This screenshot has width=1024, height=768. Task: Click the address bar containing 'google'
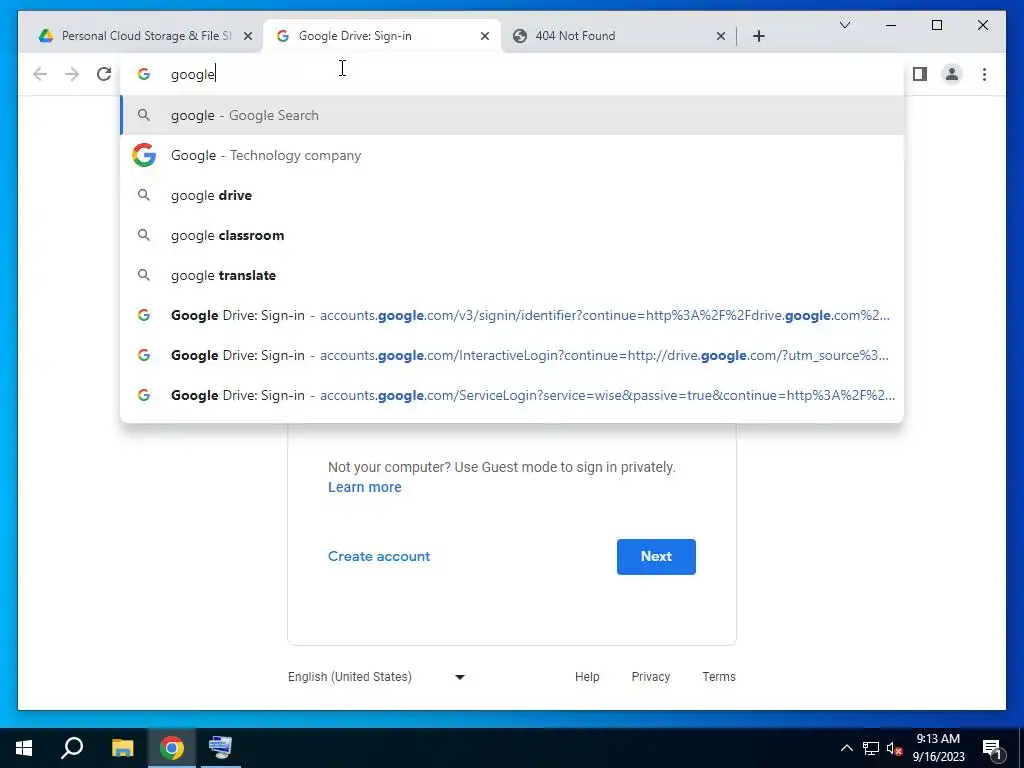[x=513, y=74]
